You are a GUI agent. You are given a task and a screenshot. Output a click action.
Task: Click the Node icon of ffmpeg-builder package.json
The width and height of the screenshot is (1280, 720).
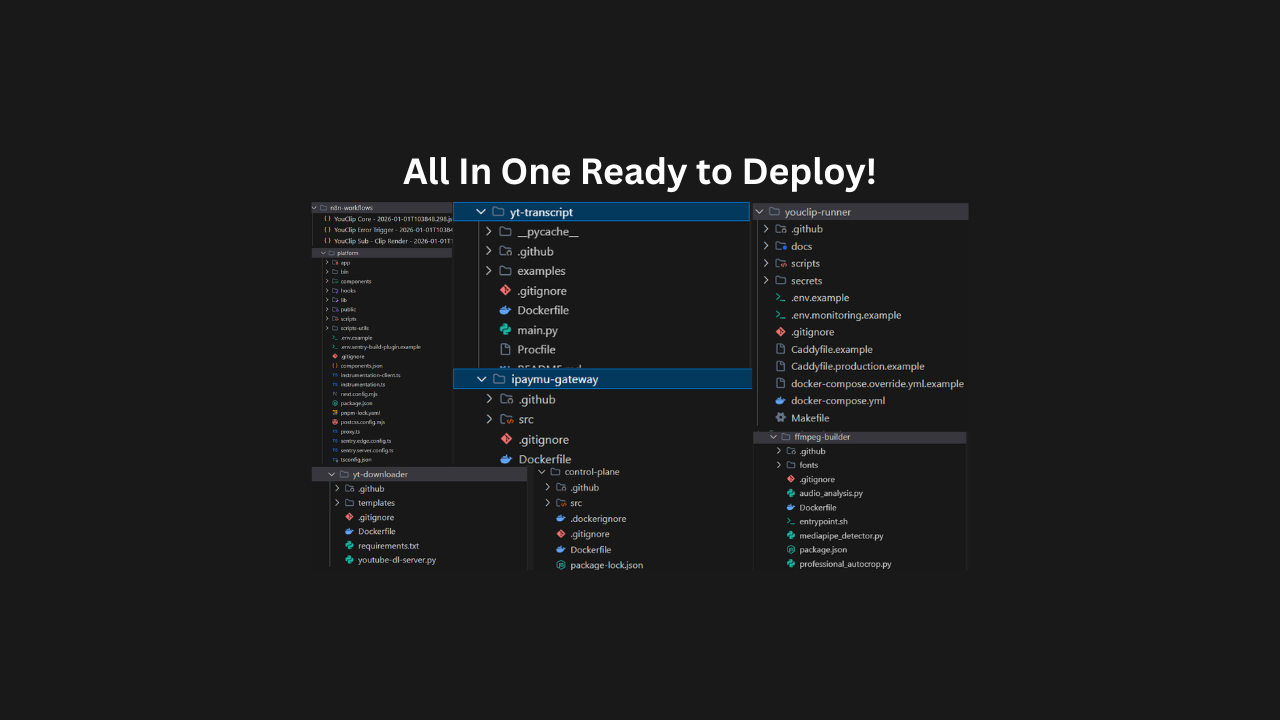pos(791,550)
